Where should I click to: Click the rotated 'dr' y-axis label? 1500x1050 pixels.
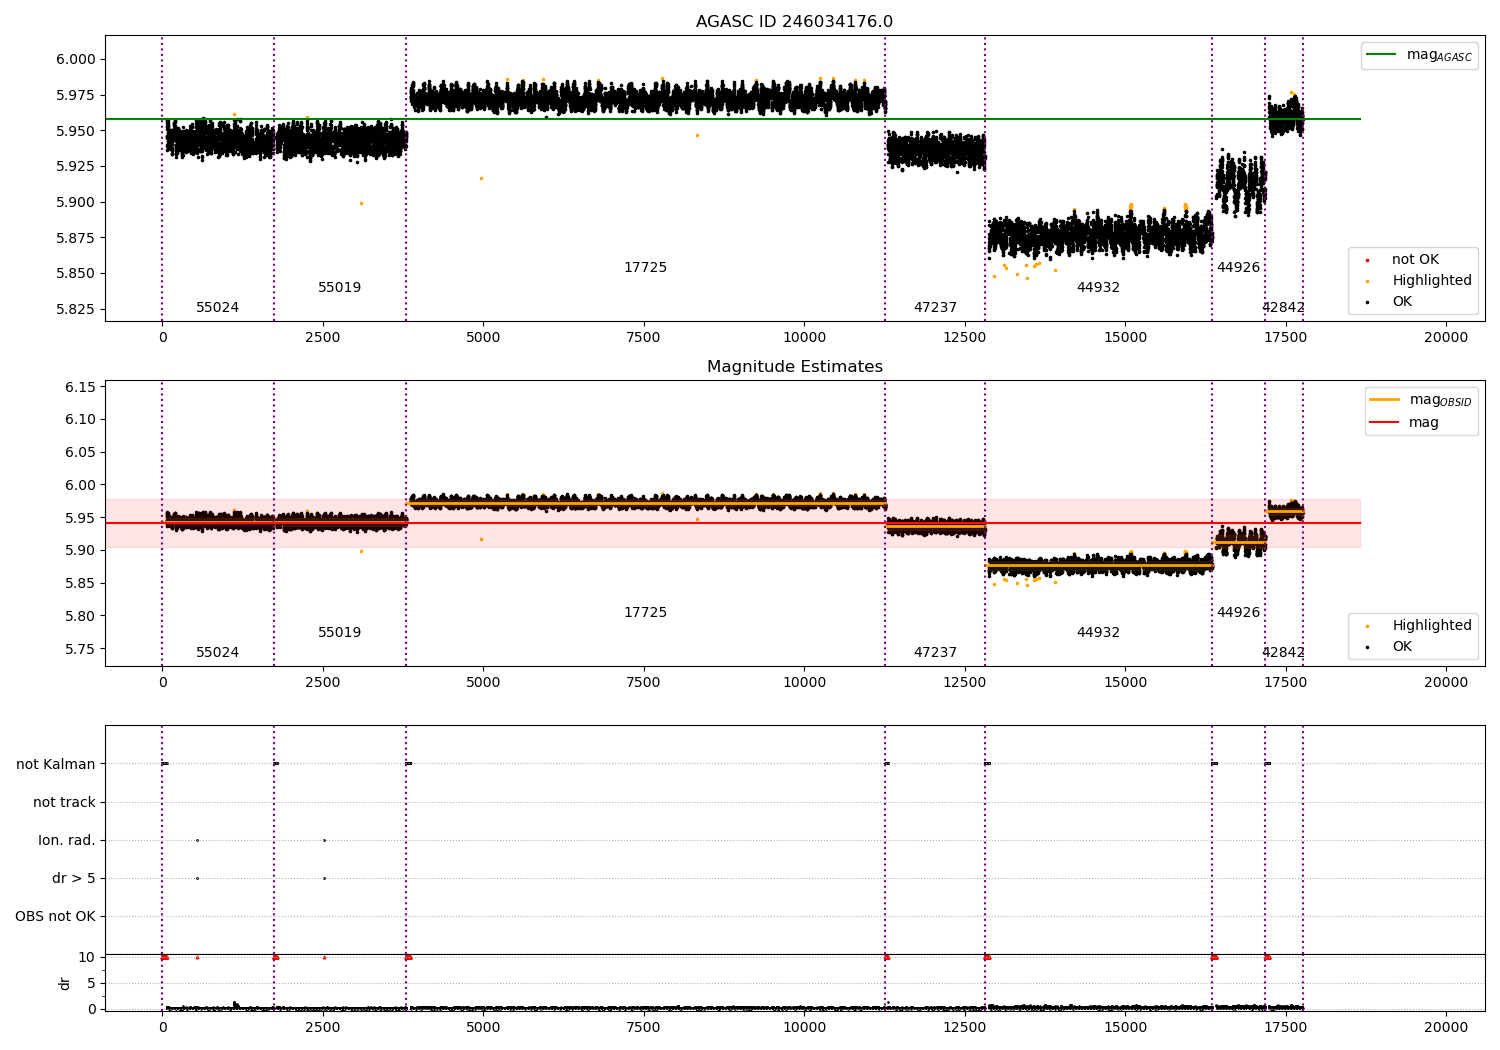[x=65, y=983]
